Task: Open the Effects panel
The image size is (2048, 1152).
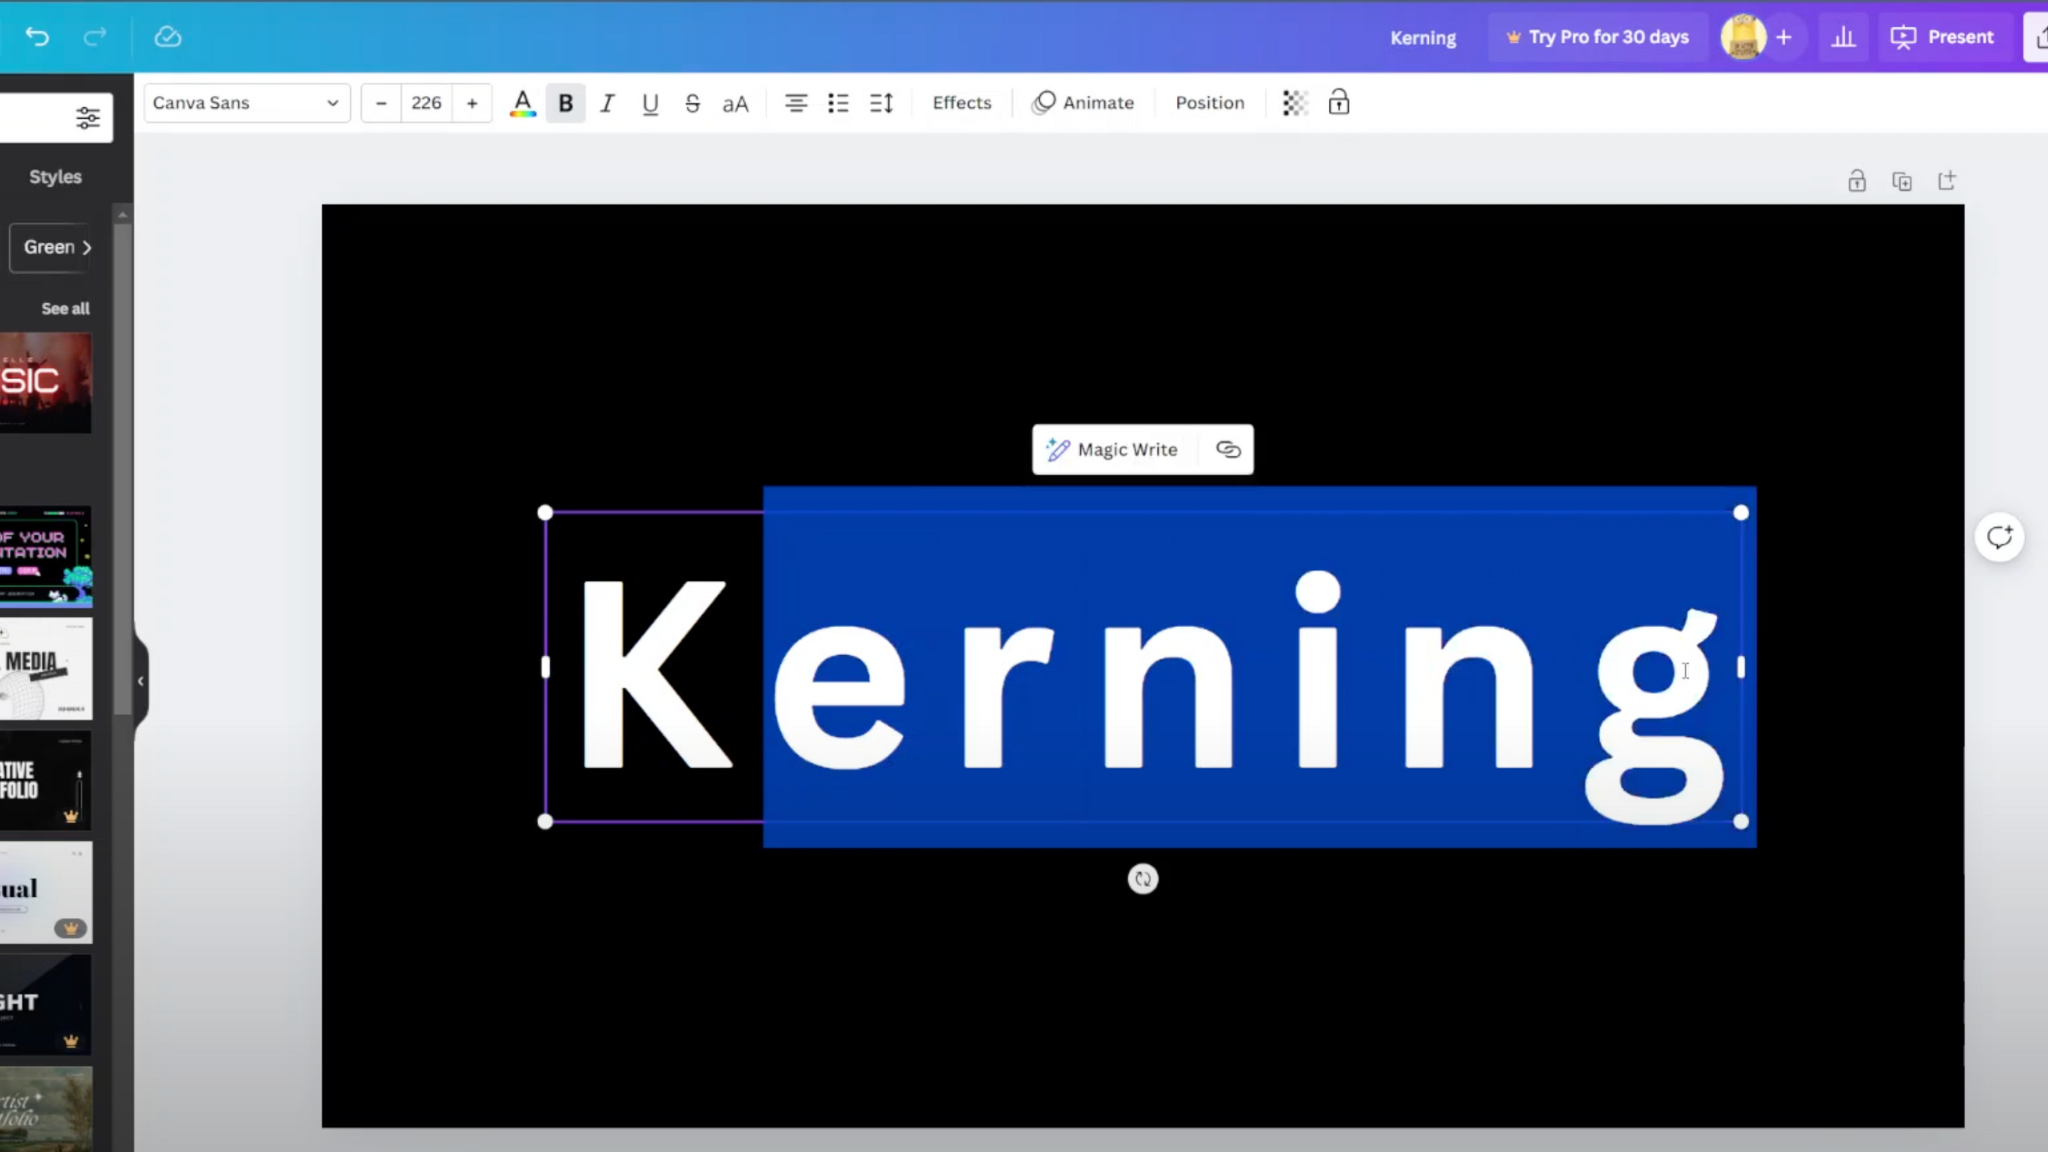Action: tap(962, 103)
